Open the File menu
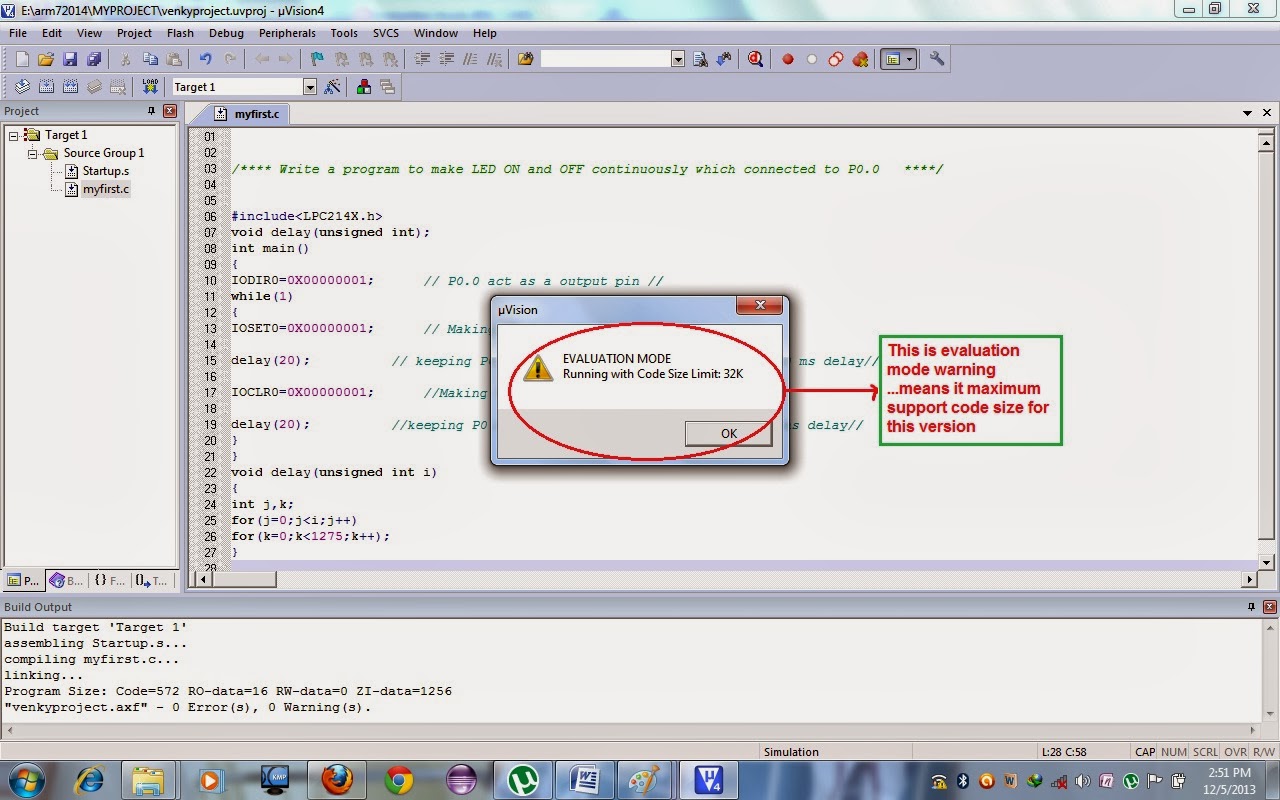This screenshot has width=1280, height=800. click(x=18, y=33)
